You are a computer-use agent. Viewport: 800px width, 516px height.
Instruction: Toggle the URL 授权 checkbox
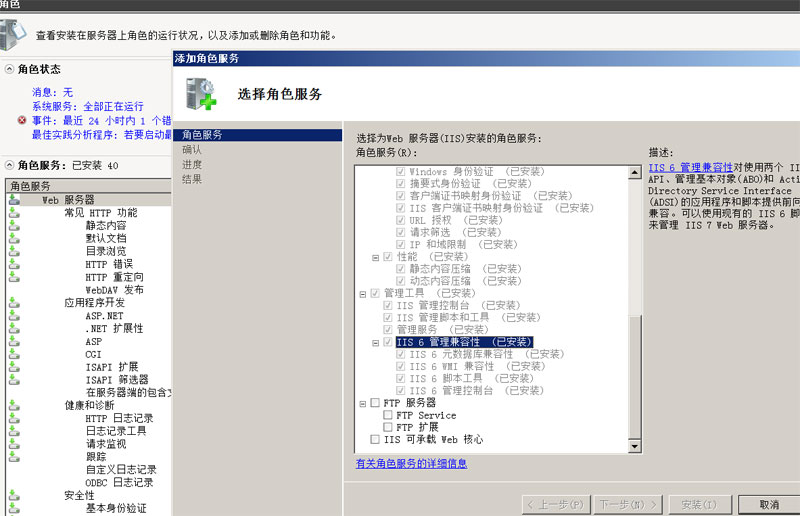click(401, 220)
